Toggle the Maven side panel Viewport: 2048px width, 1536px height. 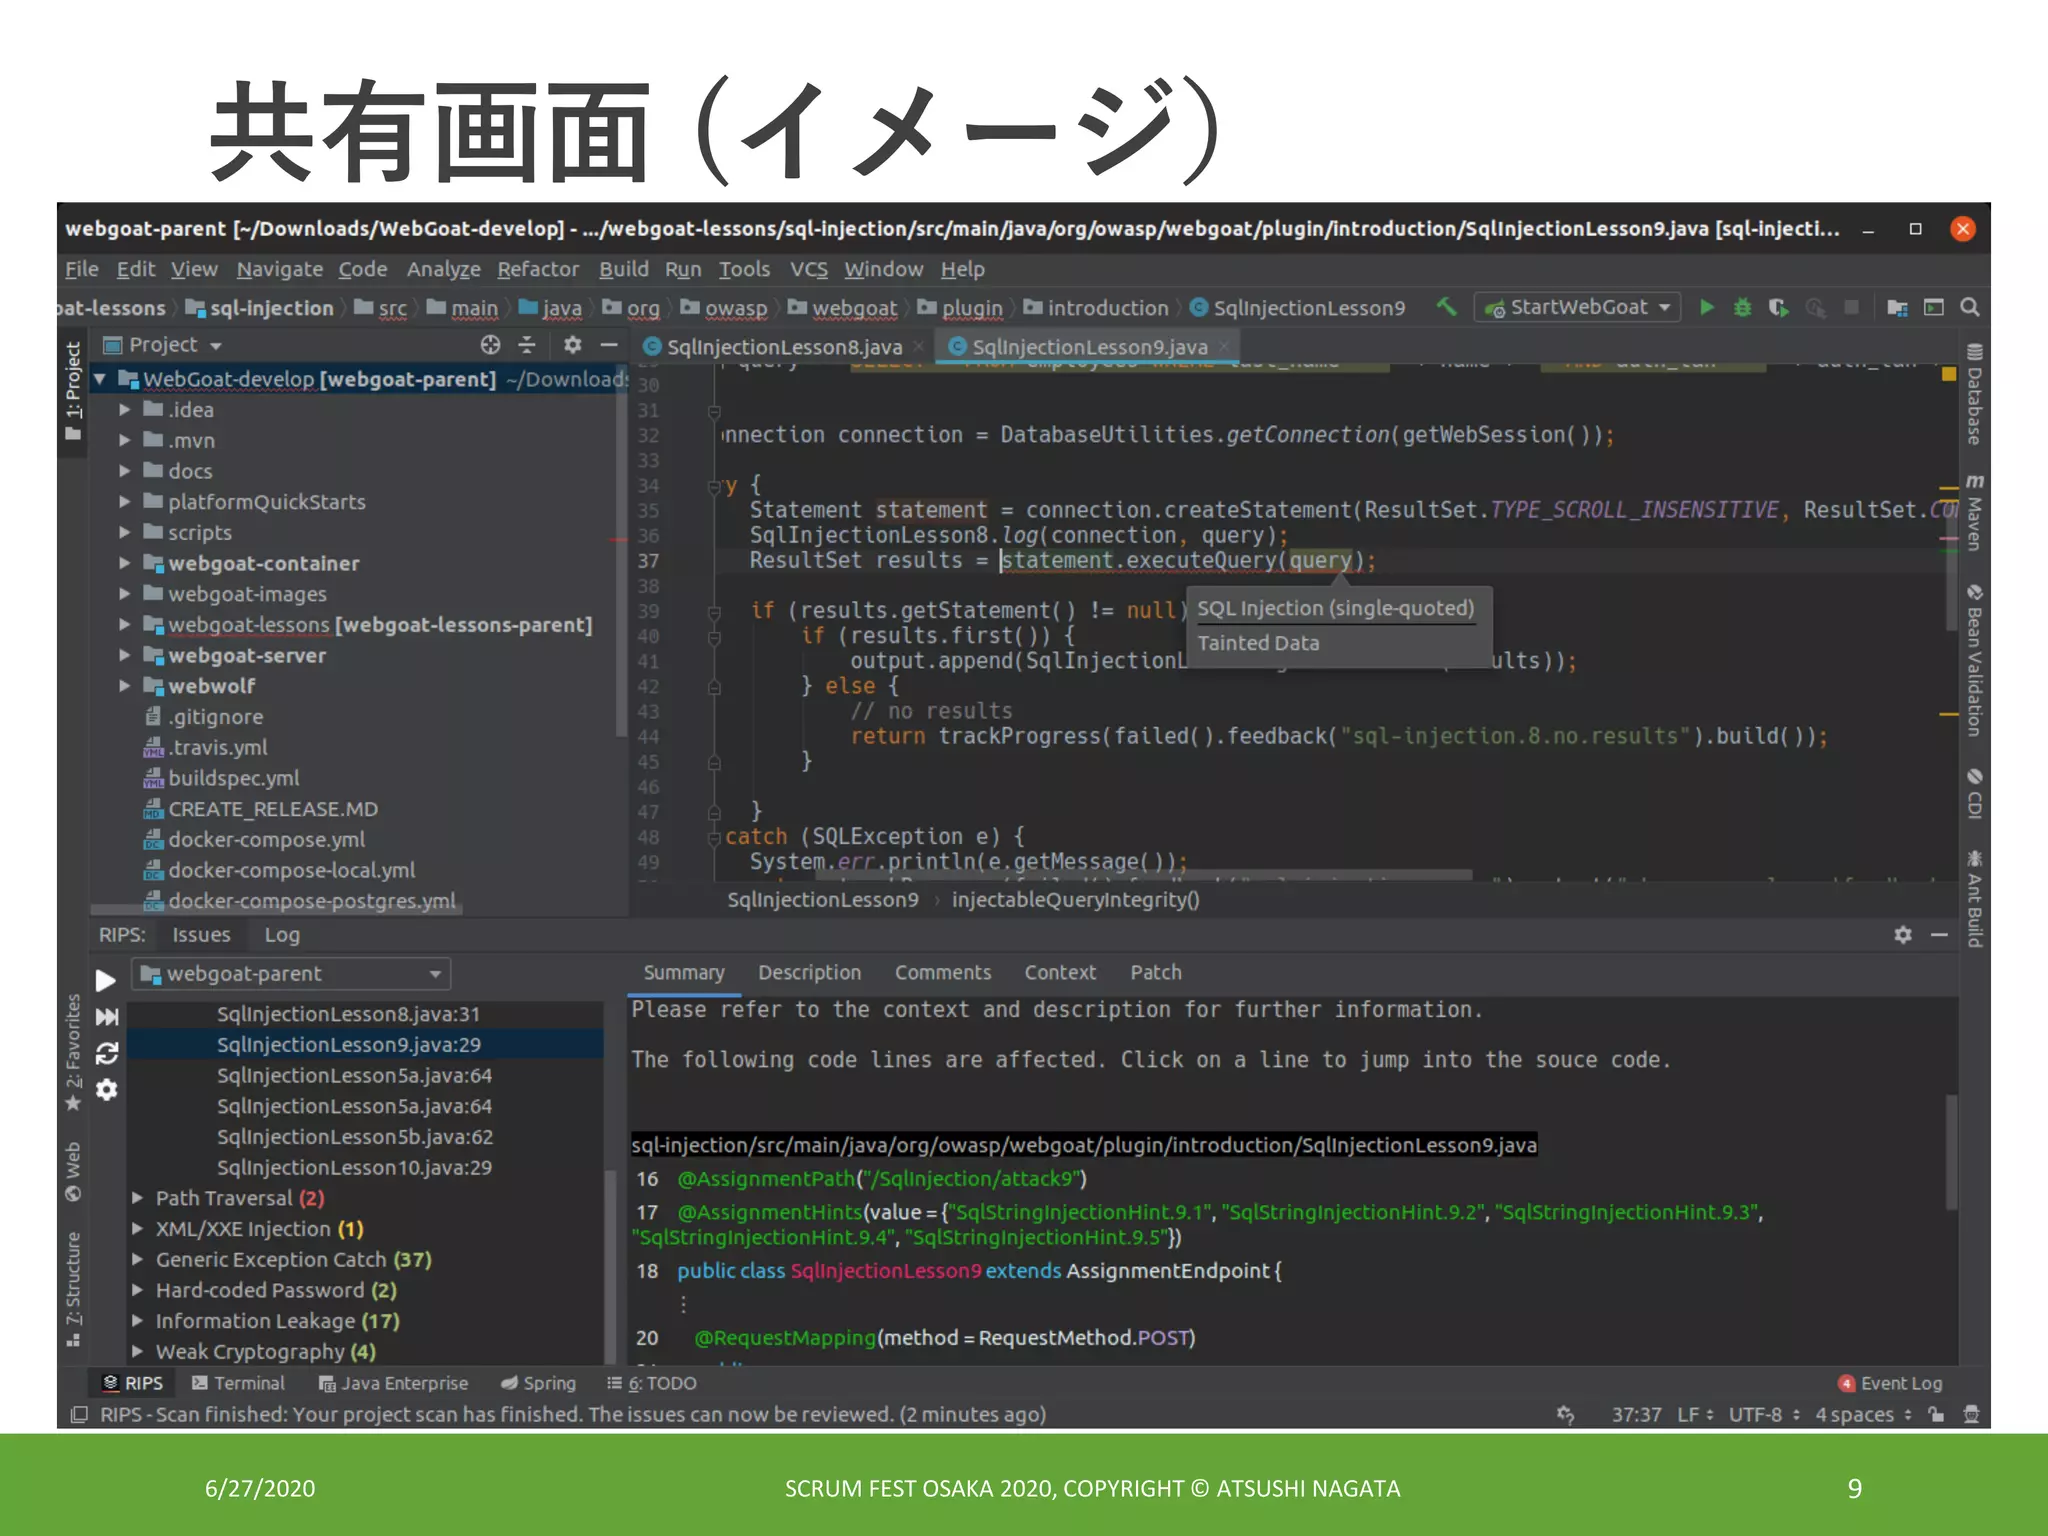point(1974,512)
